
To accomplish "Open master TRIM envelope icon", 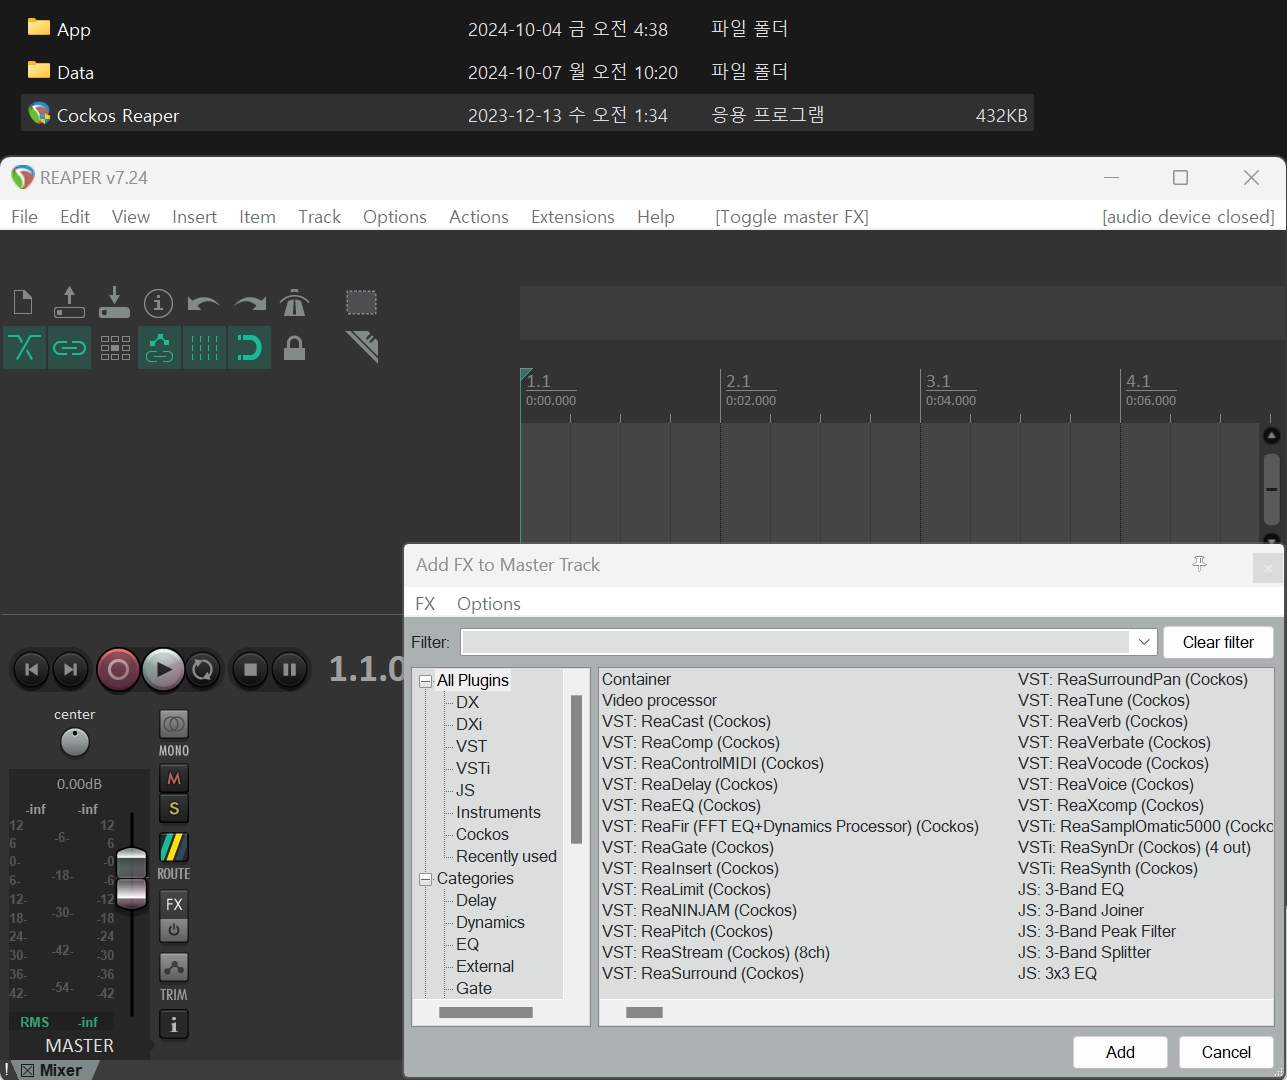I will point(174,967).
